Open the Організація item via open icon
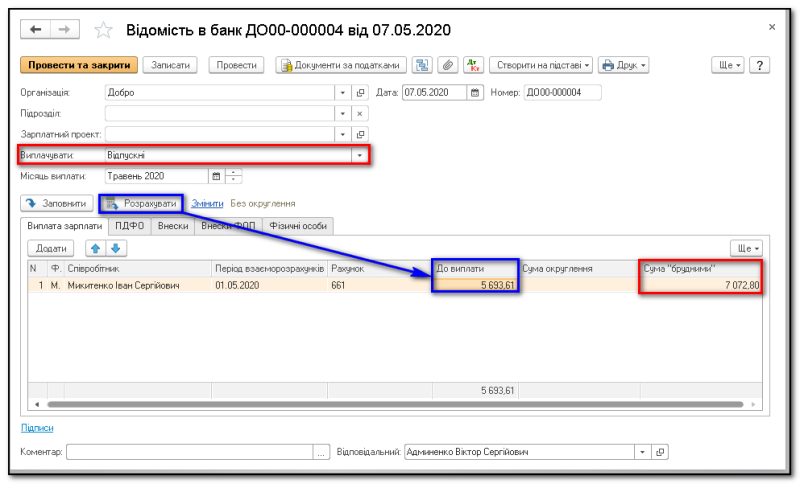This screenshot has width=800, height=484. coord(360,93)
